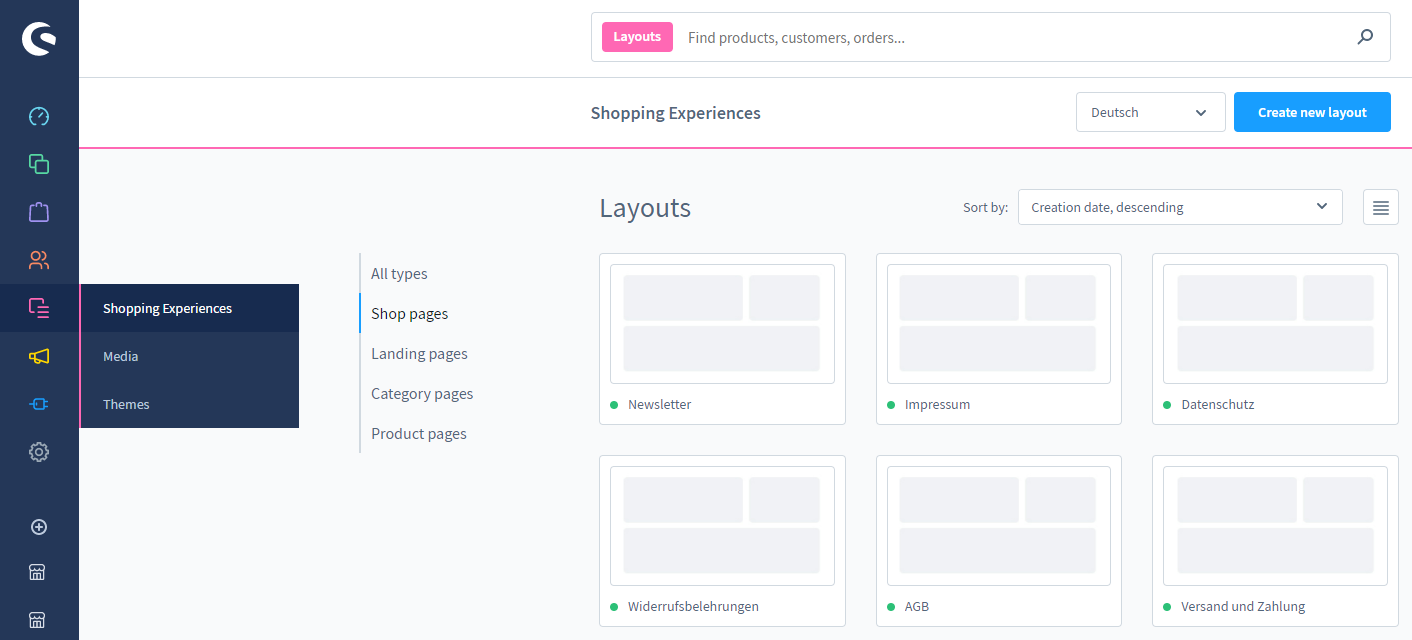Click the Impressum layout name

pos(937,405)
